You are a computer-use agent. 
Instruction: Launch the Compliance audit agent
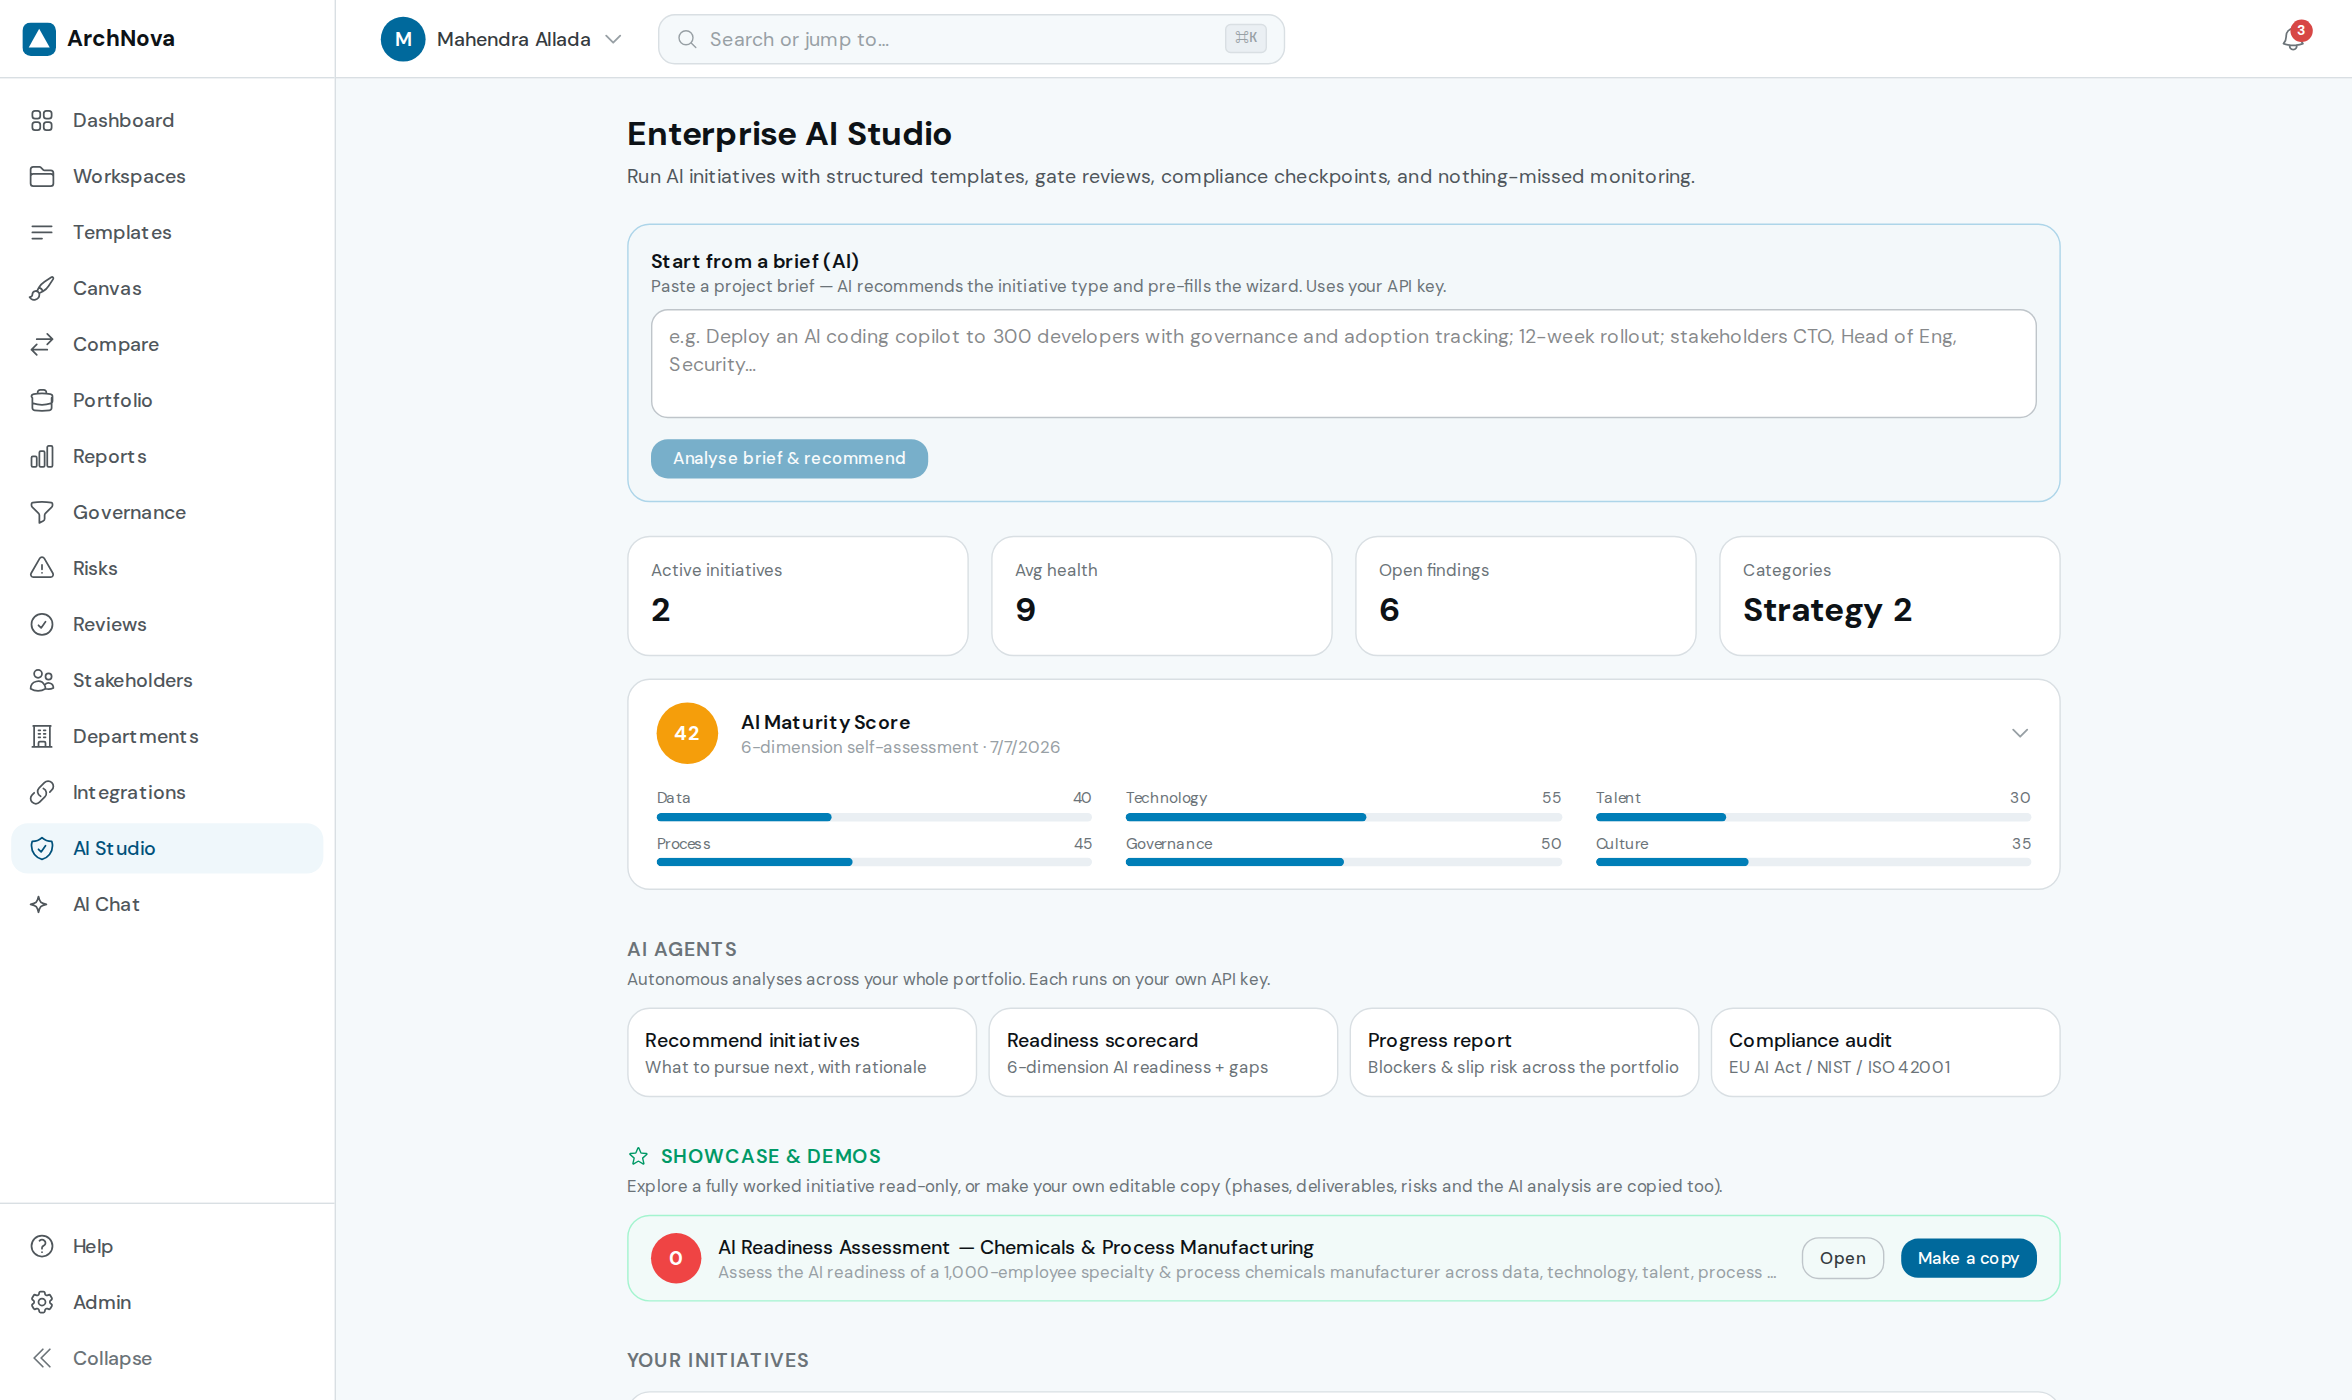click(x=1885, y=1052)
